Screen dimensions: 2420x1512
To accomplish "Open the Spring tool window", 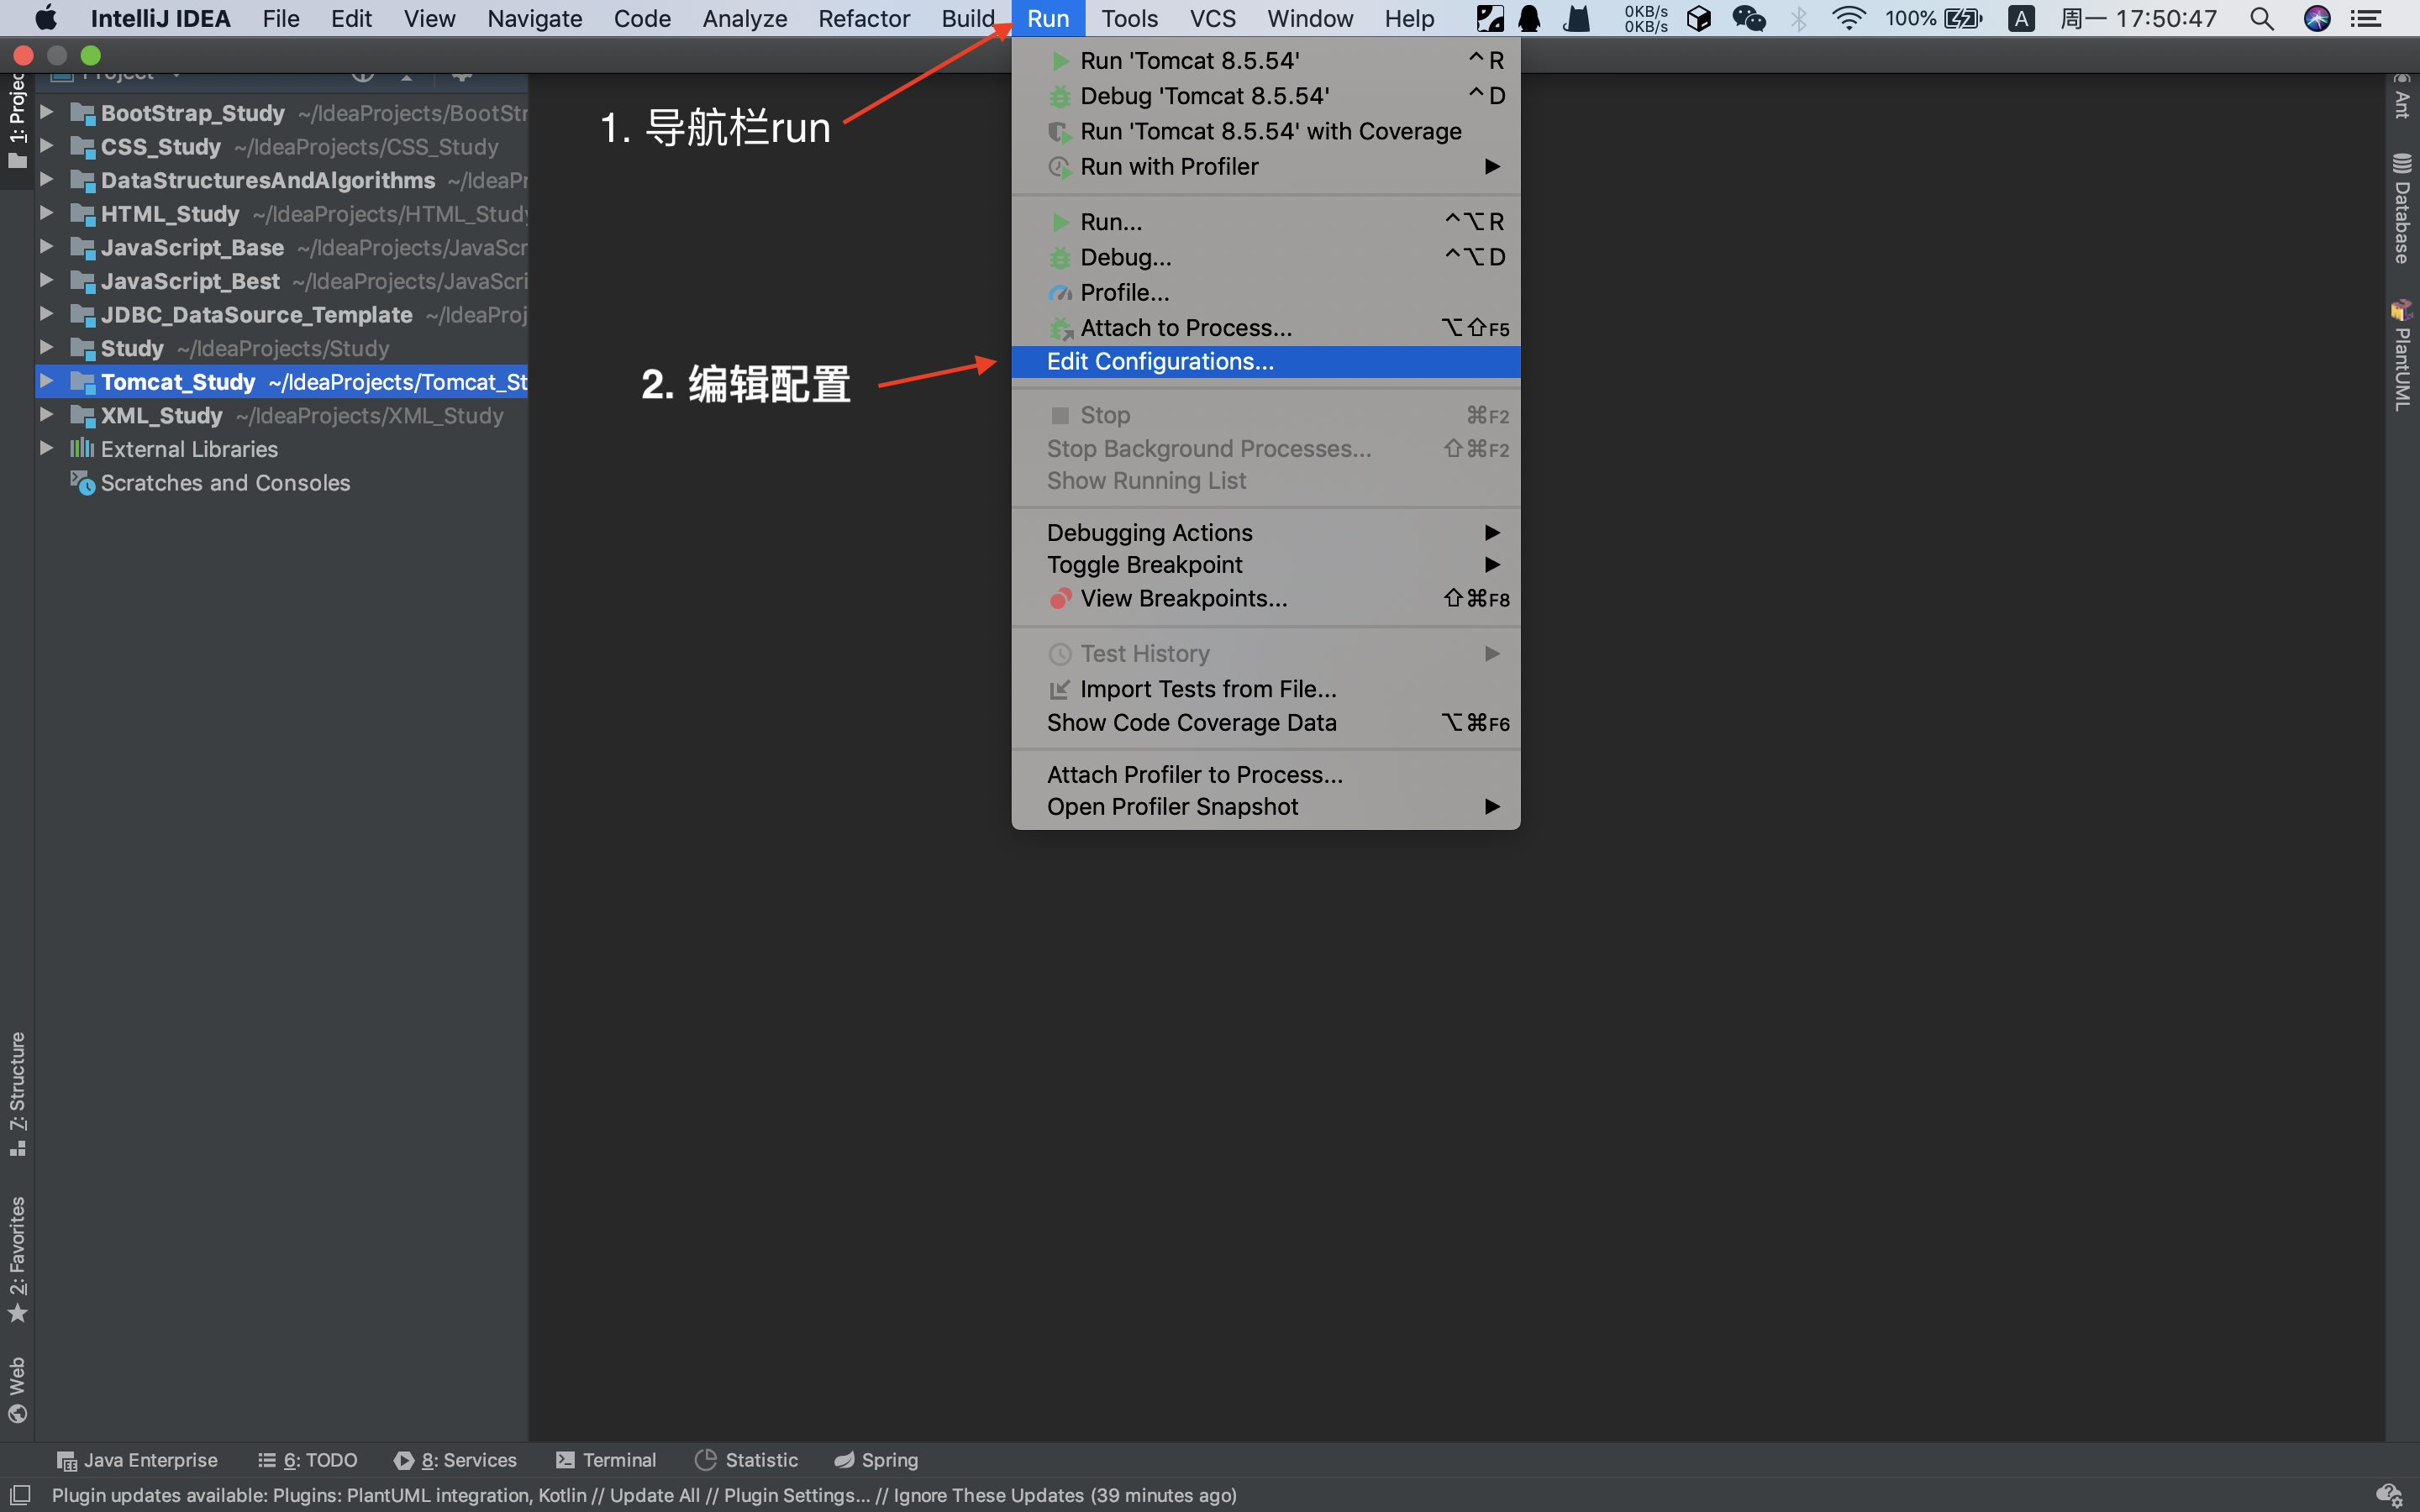I will 876,1459.
